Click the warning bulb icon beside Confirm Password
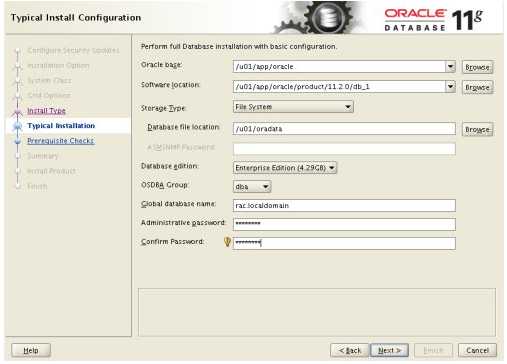 coord(227,242)
